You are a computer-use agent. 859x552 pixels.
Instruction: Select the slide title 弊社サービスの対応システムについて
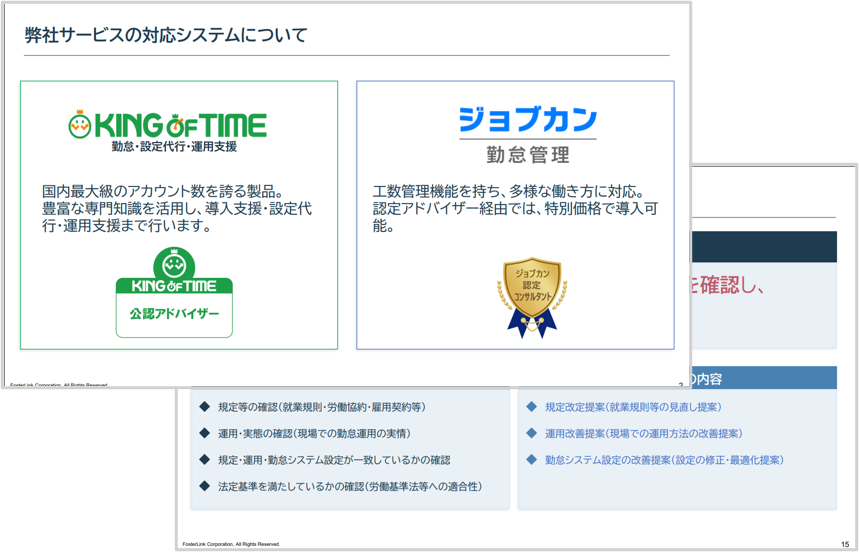tap(166, 36)
